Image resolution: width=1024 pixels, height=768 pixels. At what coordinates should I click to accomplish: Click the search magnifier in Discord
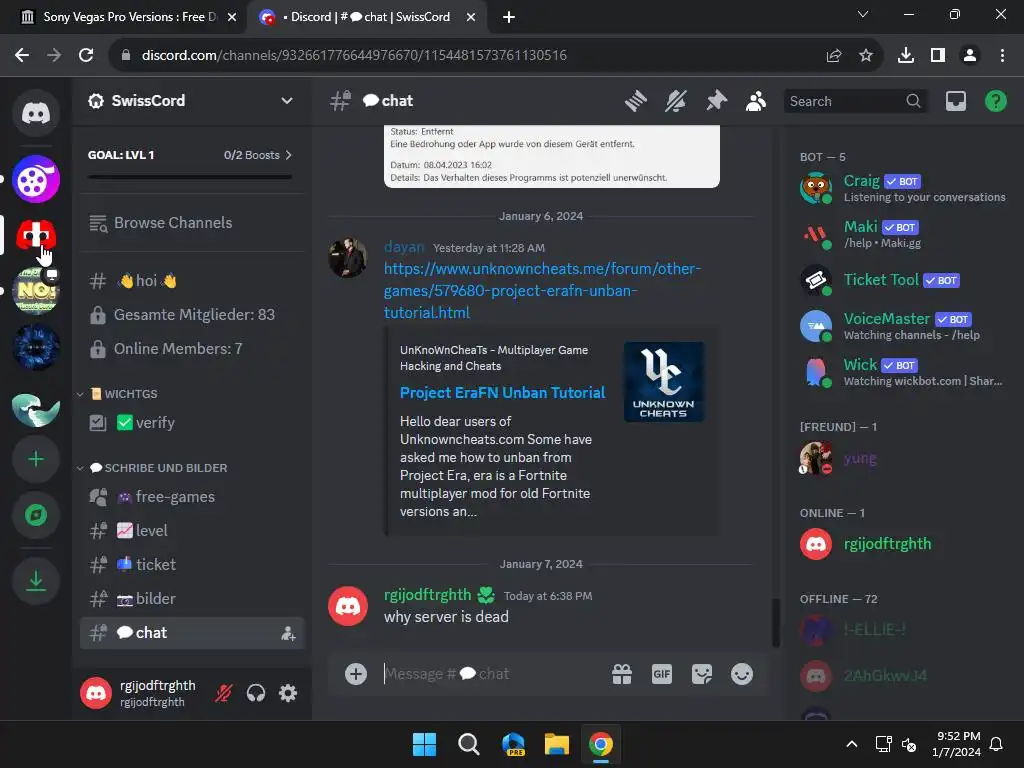pyautogui.click(x=913, y=101)
